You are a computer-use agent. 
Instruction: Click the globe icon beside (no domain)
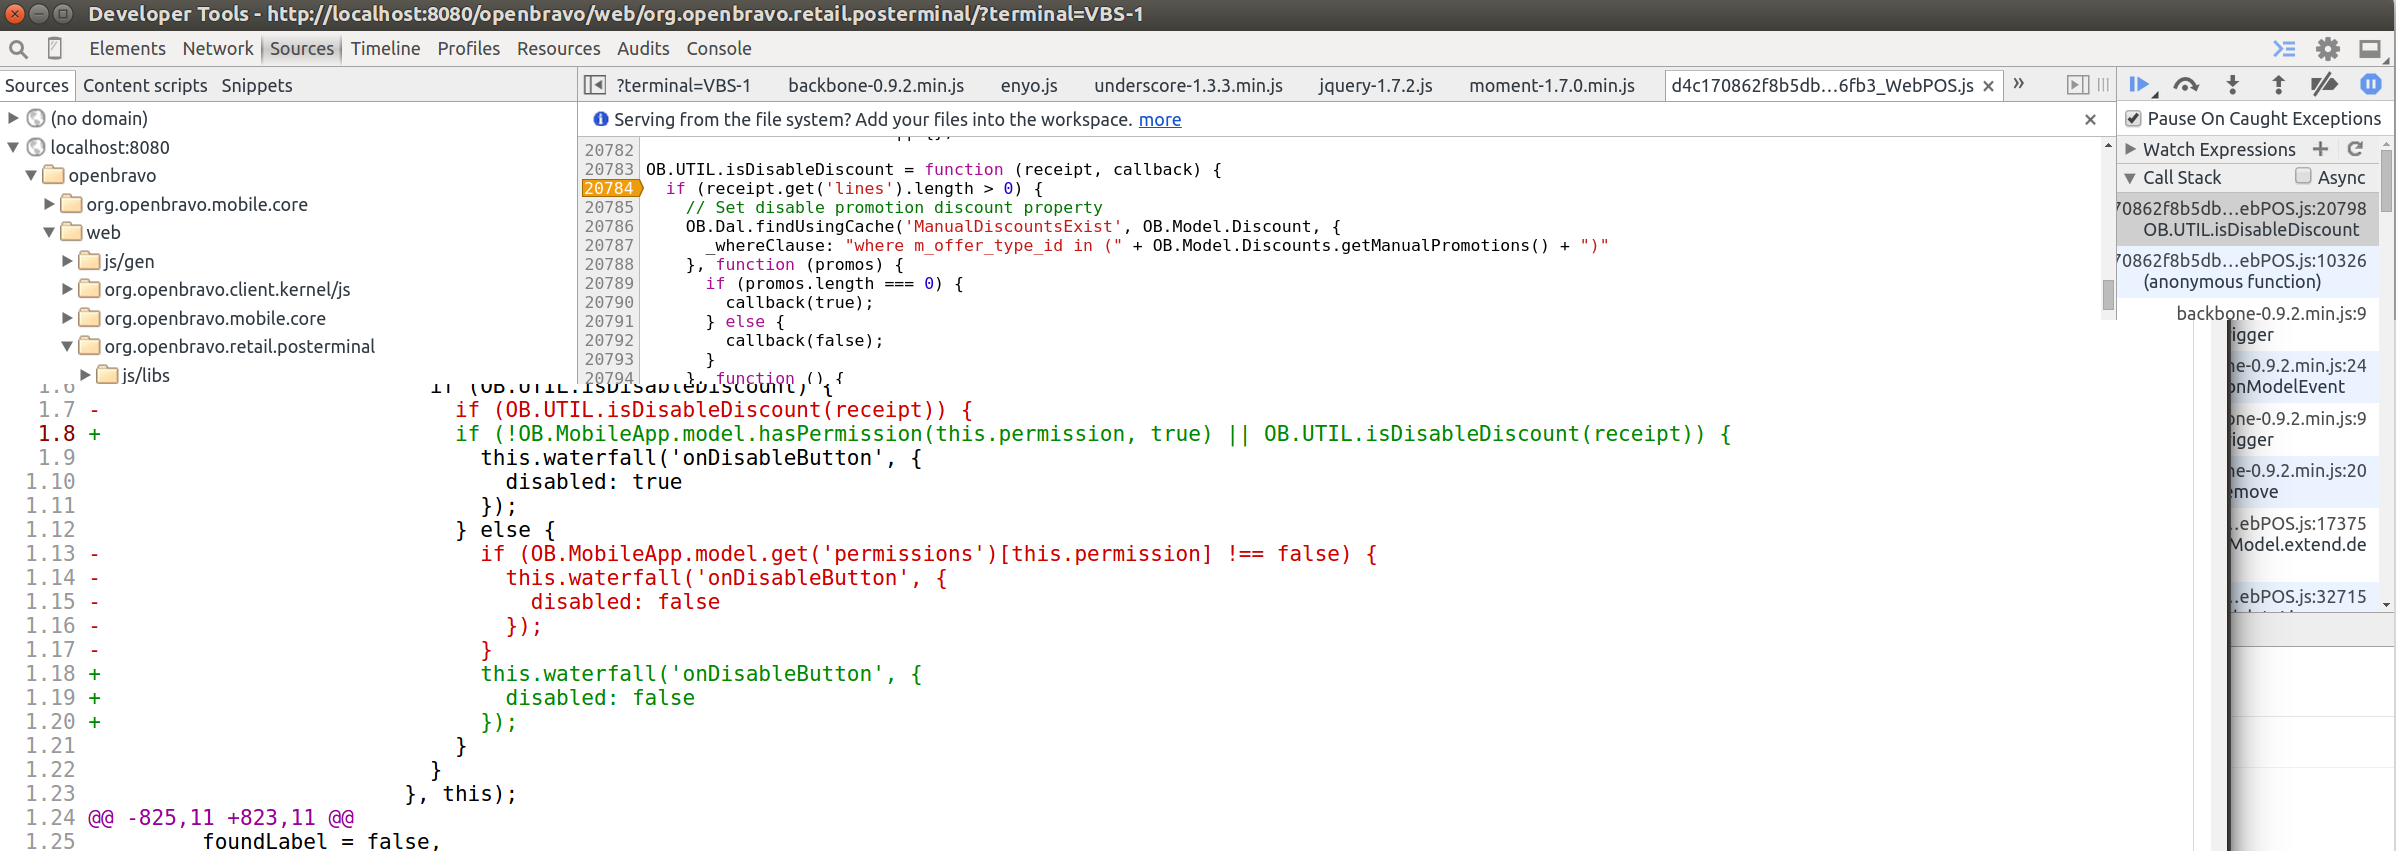pos(36,118)
